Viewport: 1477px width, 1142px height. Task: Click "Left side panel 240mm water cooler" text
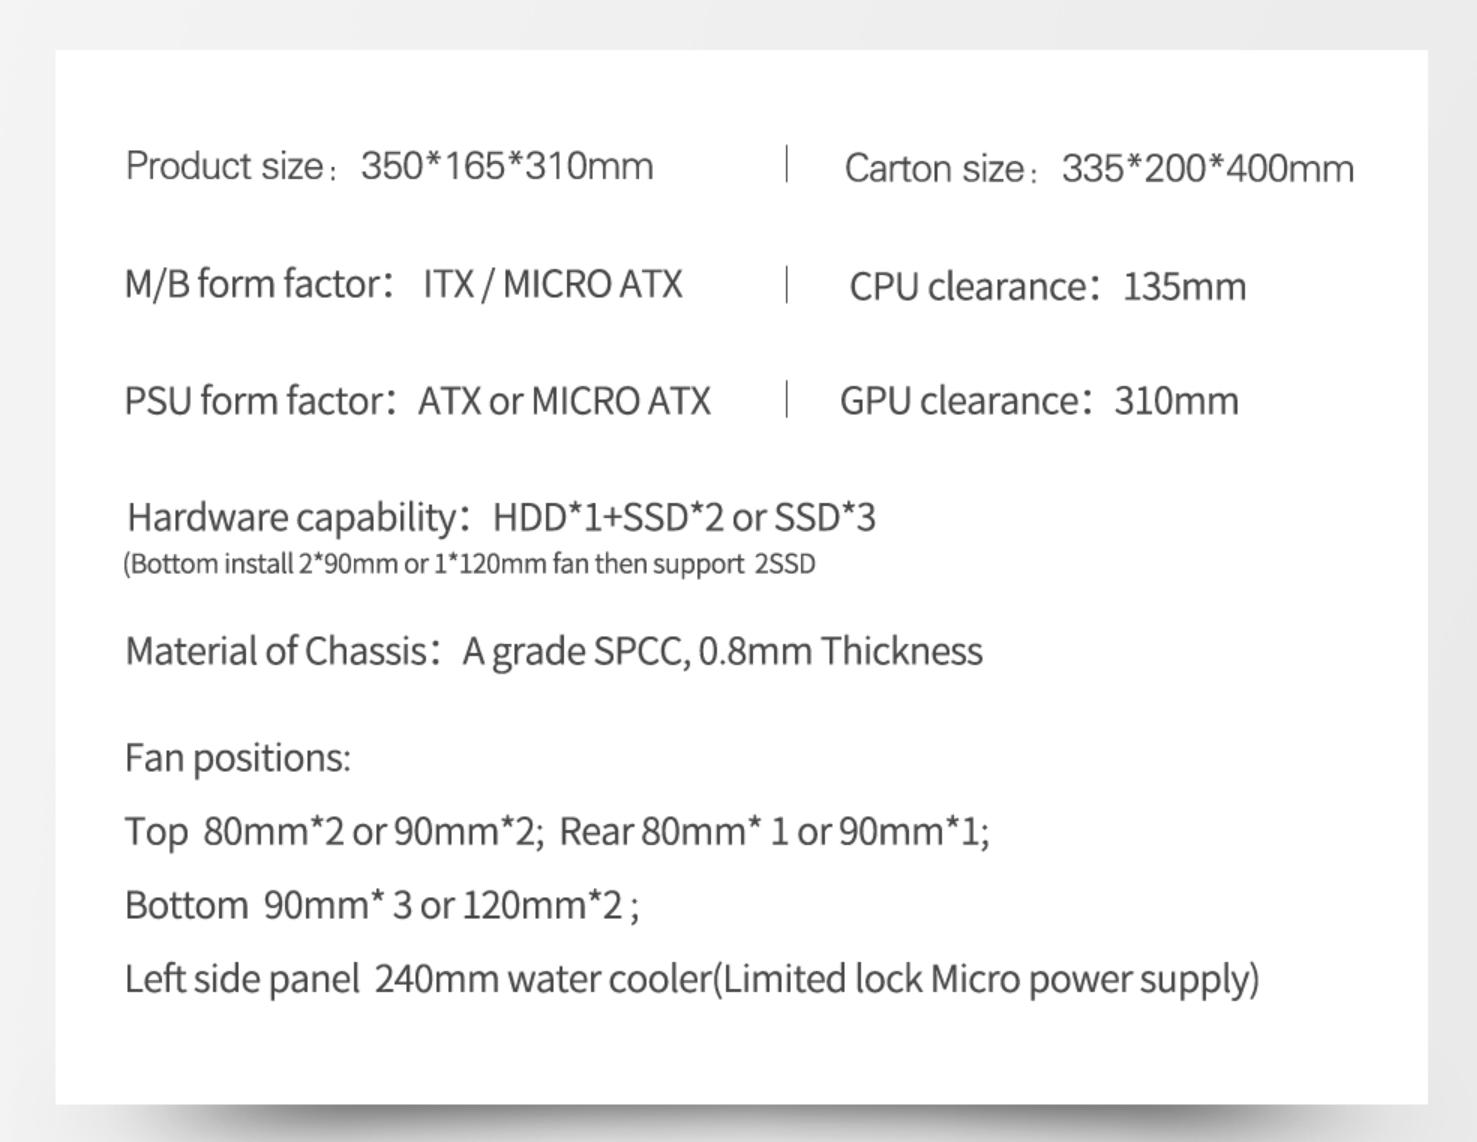tap(416, 979)
